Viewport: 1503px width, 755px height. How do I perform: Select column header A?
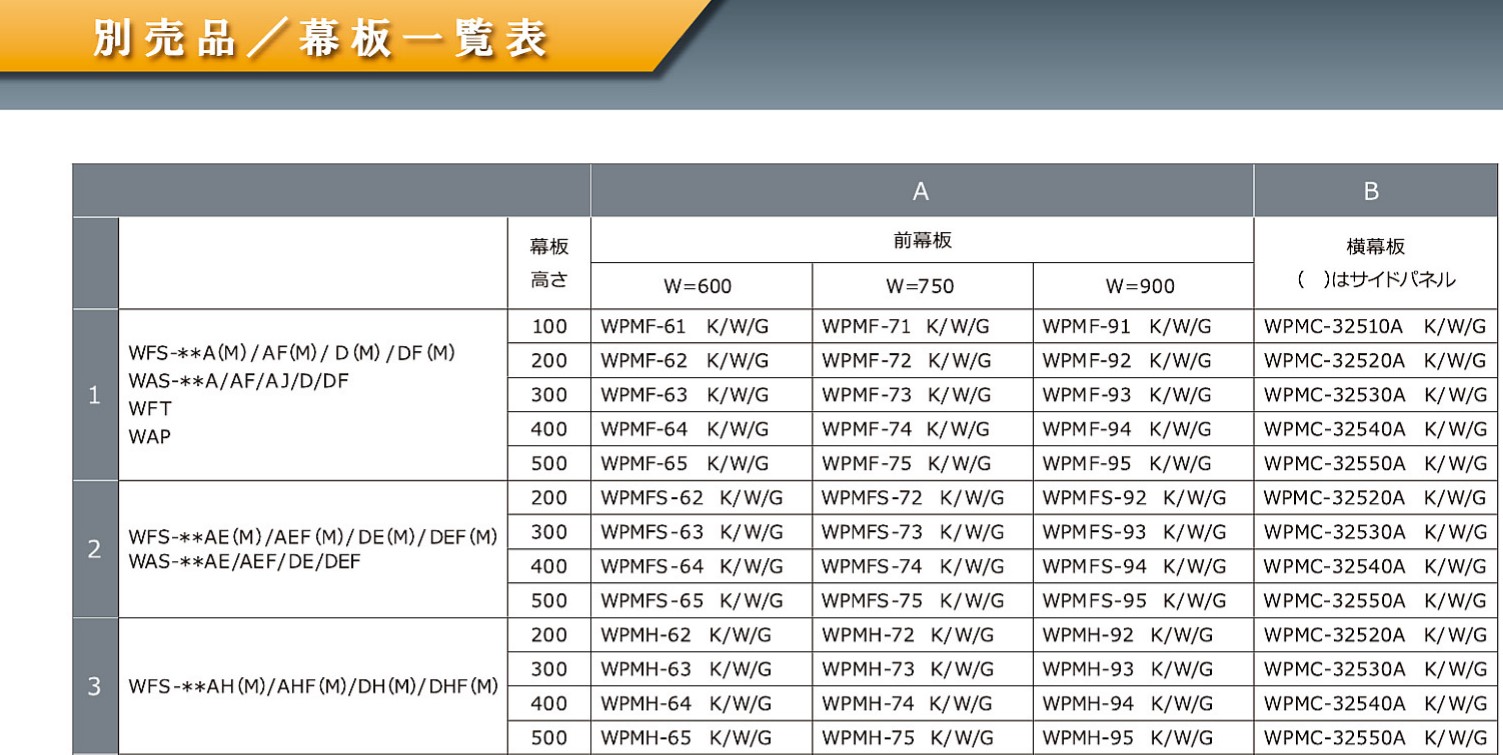[922, 191]
